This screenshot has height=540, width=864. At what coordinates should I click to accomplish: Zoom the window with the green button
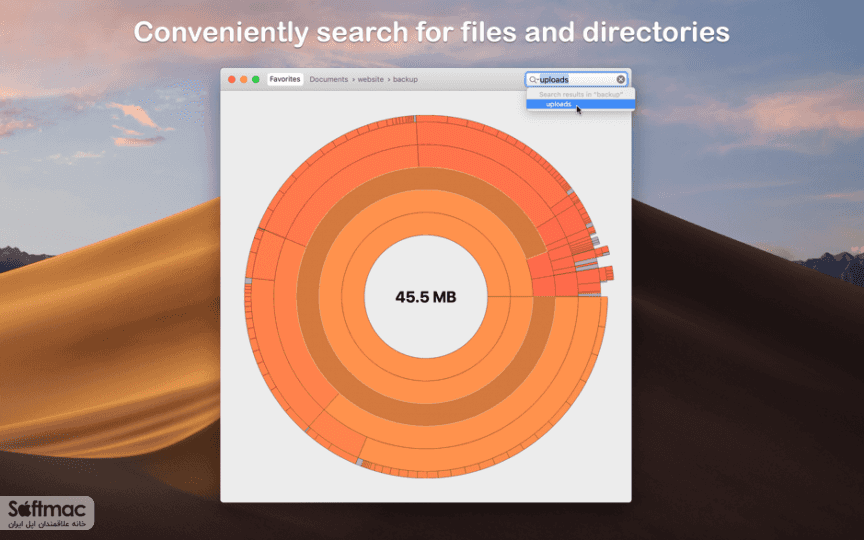click(x=256, y=79)
